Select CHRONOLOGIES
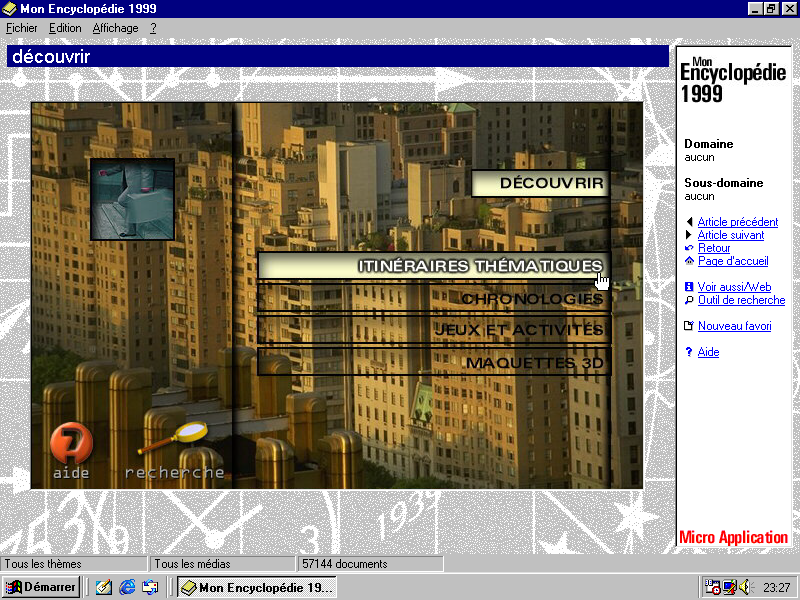Viewport: 800px width, 600px height. (434, 298)
